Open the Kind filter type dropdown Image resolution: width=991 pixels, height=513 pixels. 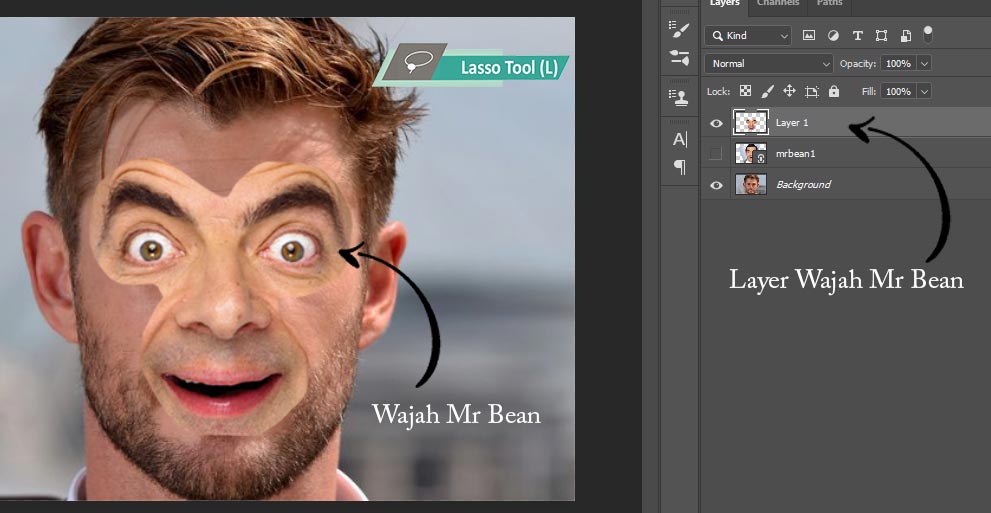(748, 36)
